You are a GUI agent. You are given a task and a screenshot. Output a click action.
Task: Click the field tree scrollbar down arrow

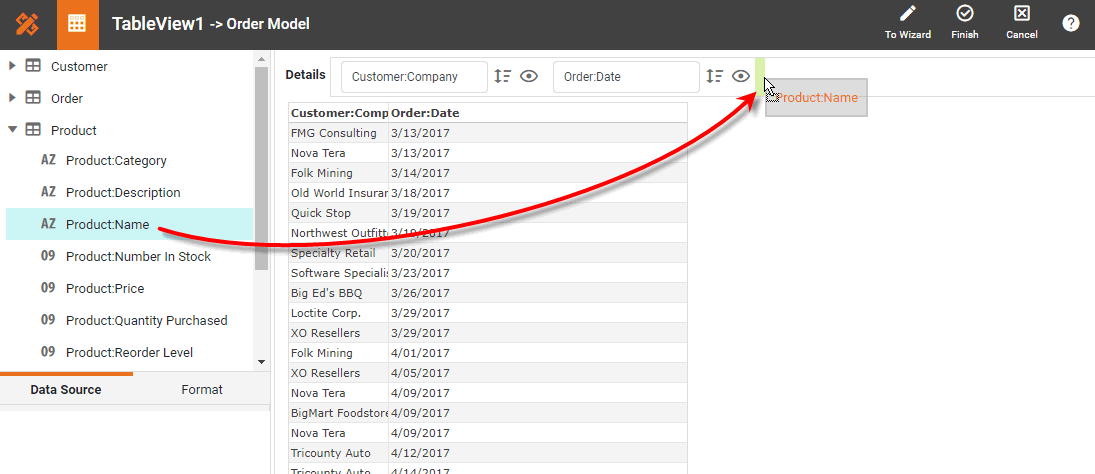pos(262,362)
